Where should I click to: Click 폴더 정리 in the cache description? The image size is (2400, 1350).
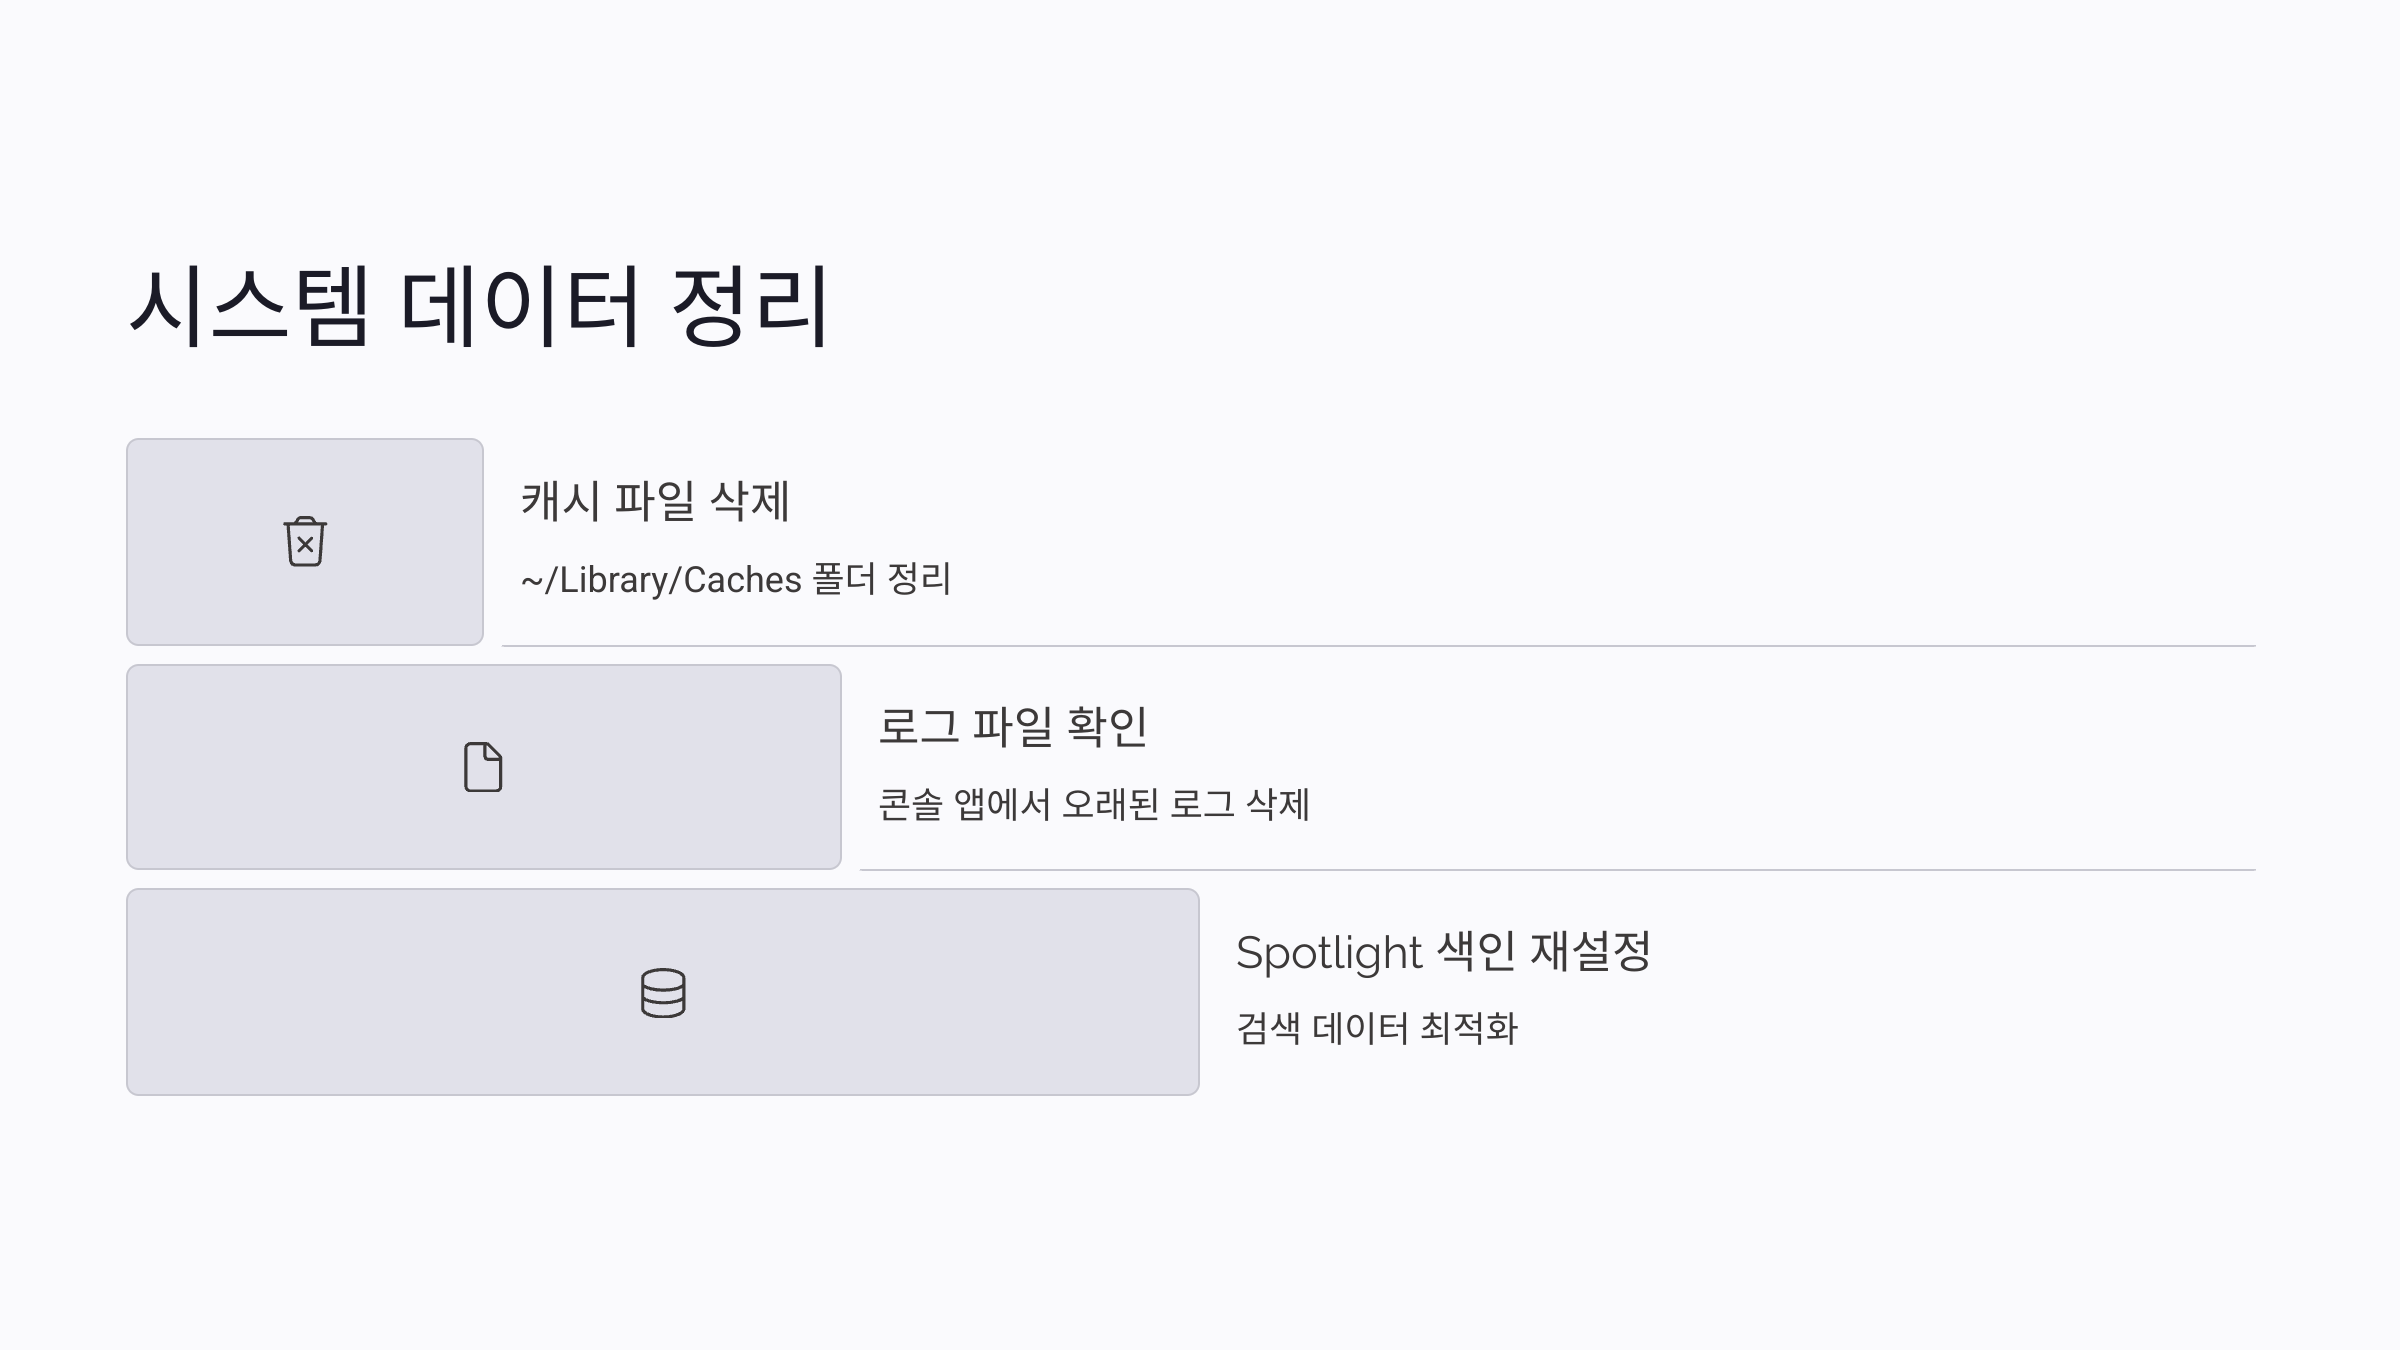point(882,579)
